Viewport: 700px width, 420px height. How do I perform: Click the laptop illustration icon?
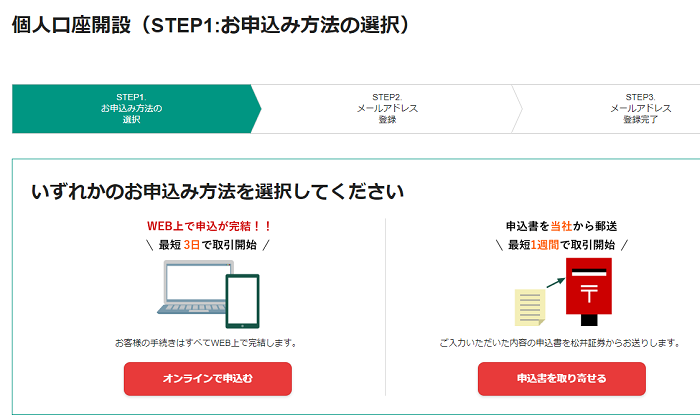point(192,288)
